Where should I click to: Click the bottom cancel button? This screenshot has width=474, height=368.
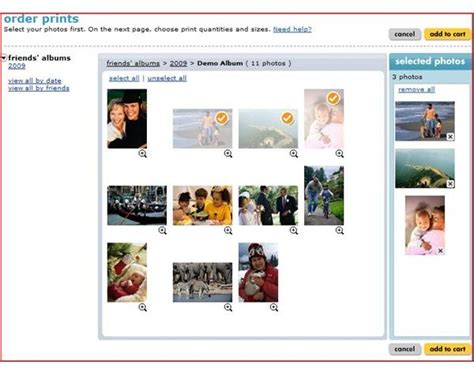[x=405, y=349]
